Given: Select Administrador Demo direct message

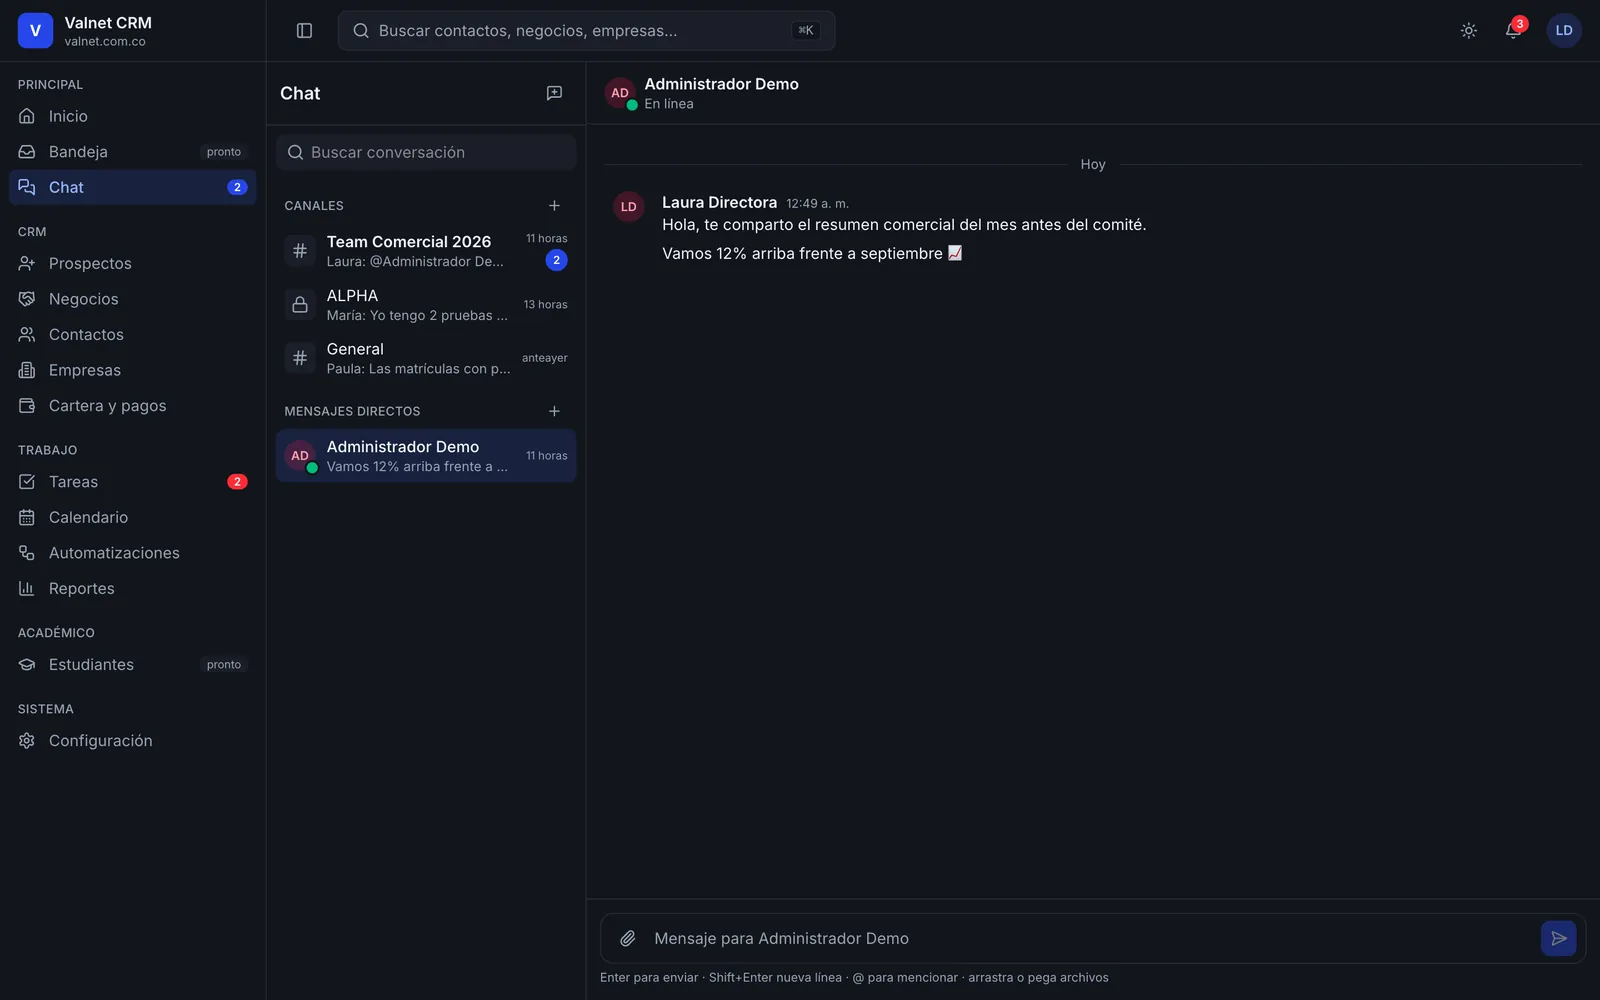Looking at the screenshot, I should (426, 456).
